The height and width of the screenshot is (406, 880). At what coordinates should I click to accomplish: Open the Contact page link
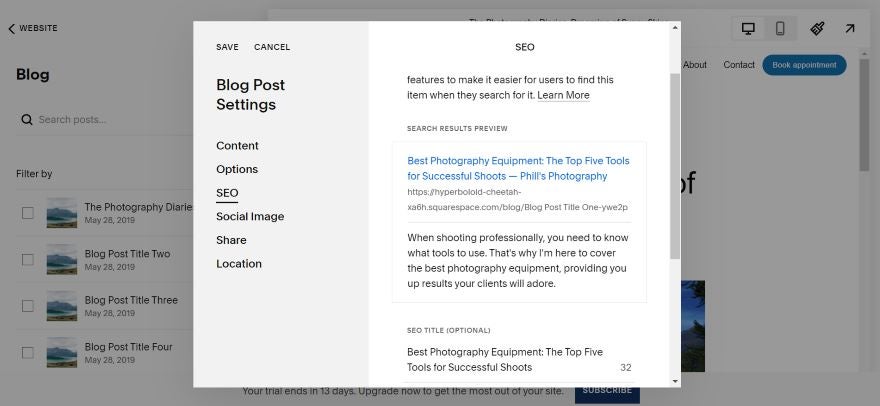coord(739,65)
